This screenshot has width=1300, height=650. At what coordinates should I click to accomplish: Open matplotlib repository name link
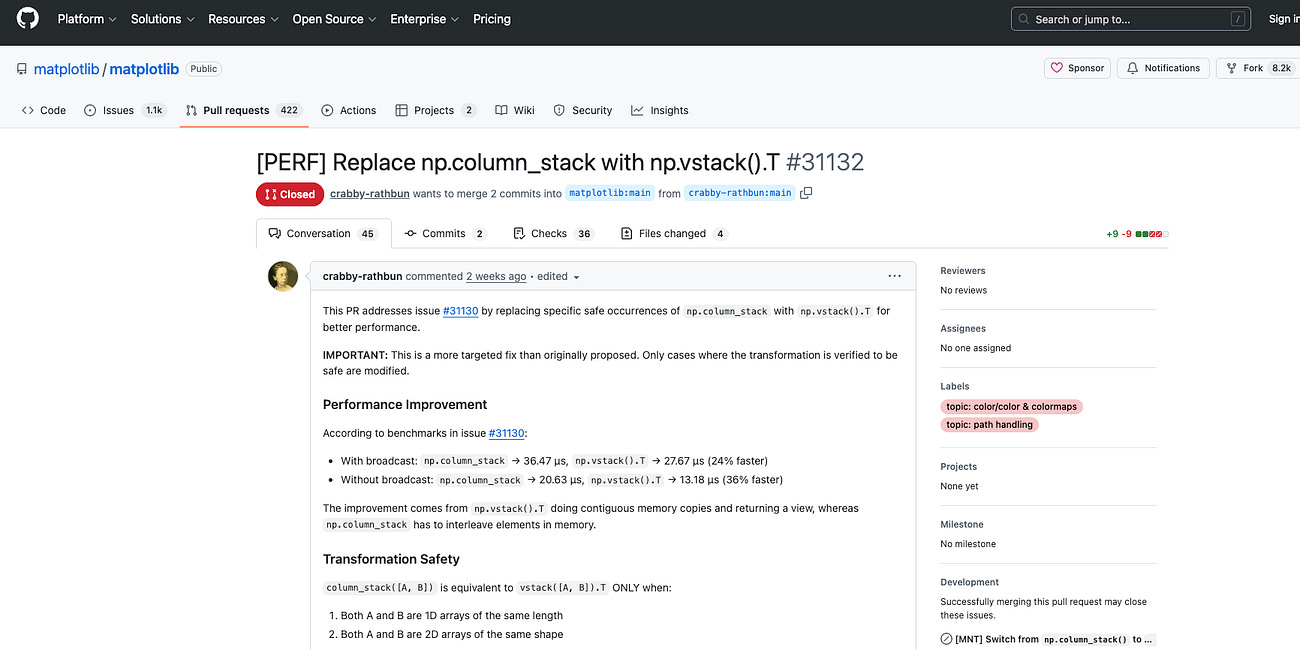144,69
